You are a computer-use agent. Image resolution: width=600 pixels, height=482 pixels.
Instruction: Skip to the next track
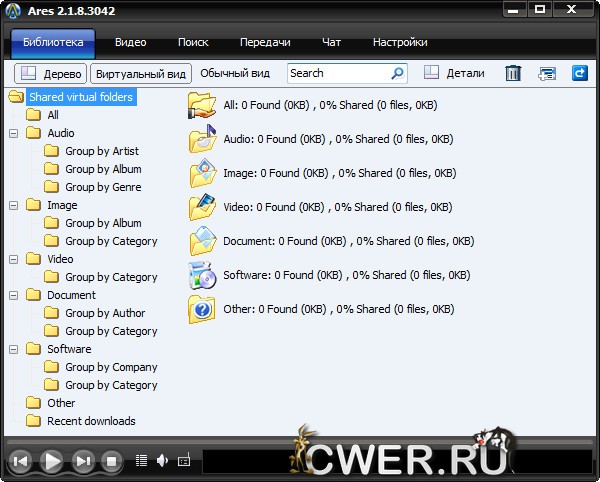pos(84,461)
